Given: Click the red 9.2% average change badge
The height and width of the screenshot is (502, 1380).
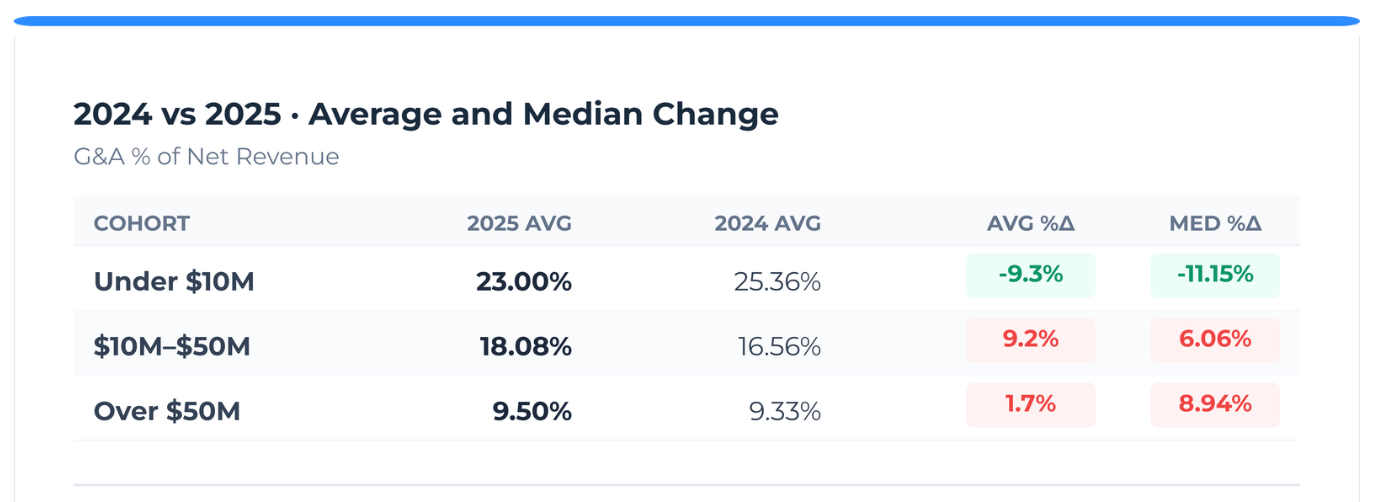Looking at the screenshot, I should [x=1031, y=340].
